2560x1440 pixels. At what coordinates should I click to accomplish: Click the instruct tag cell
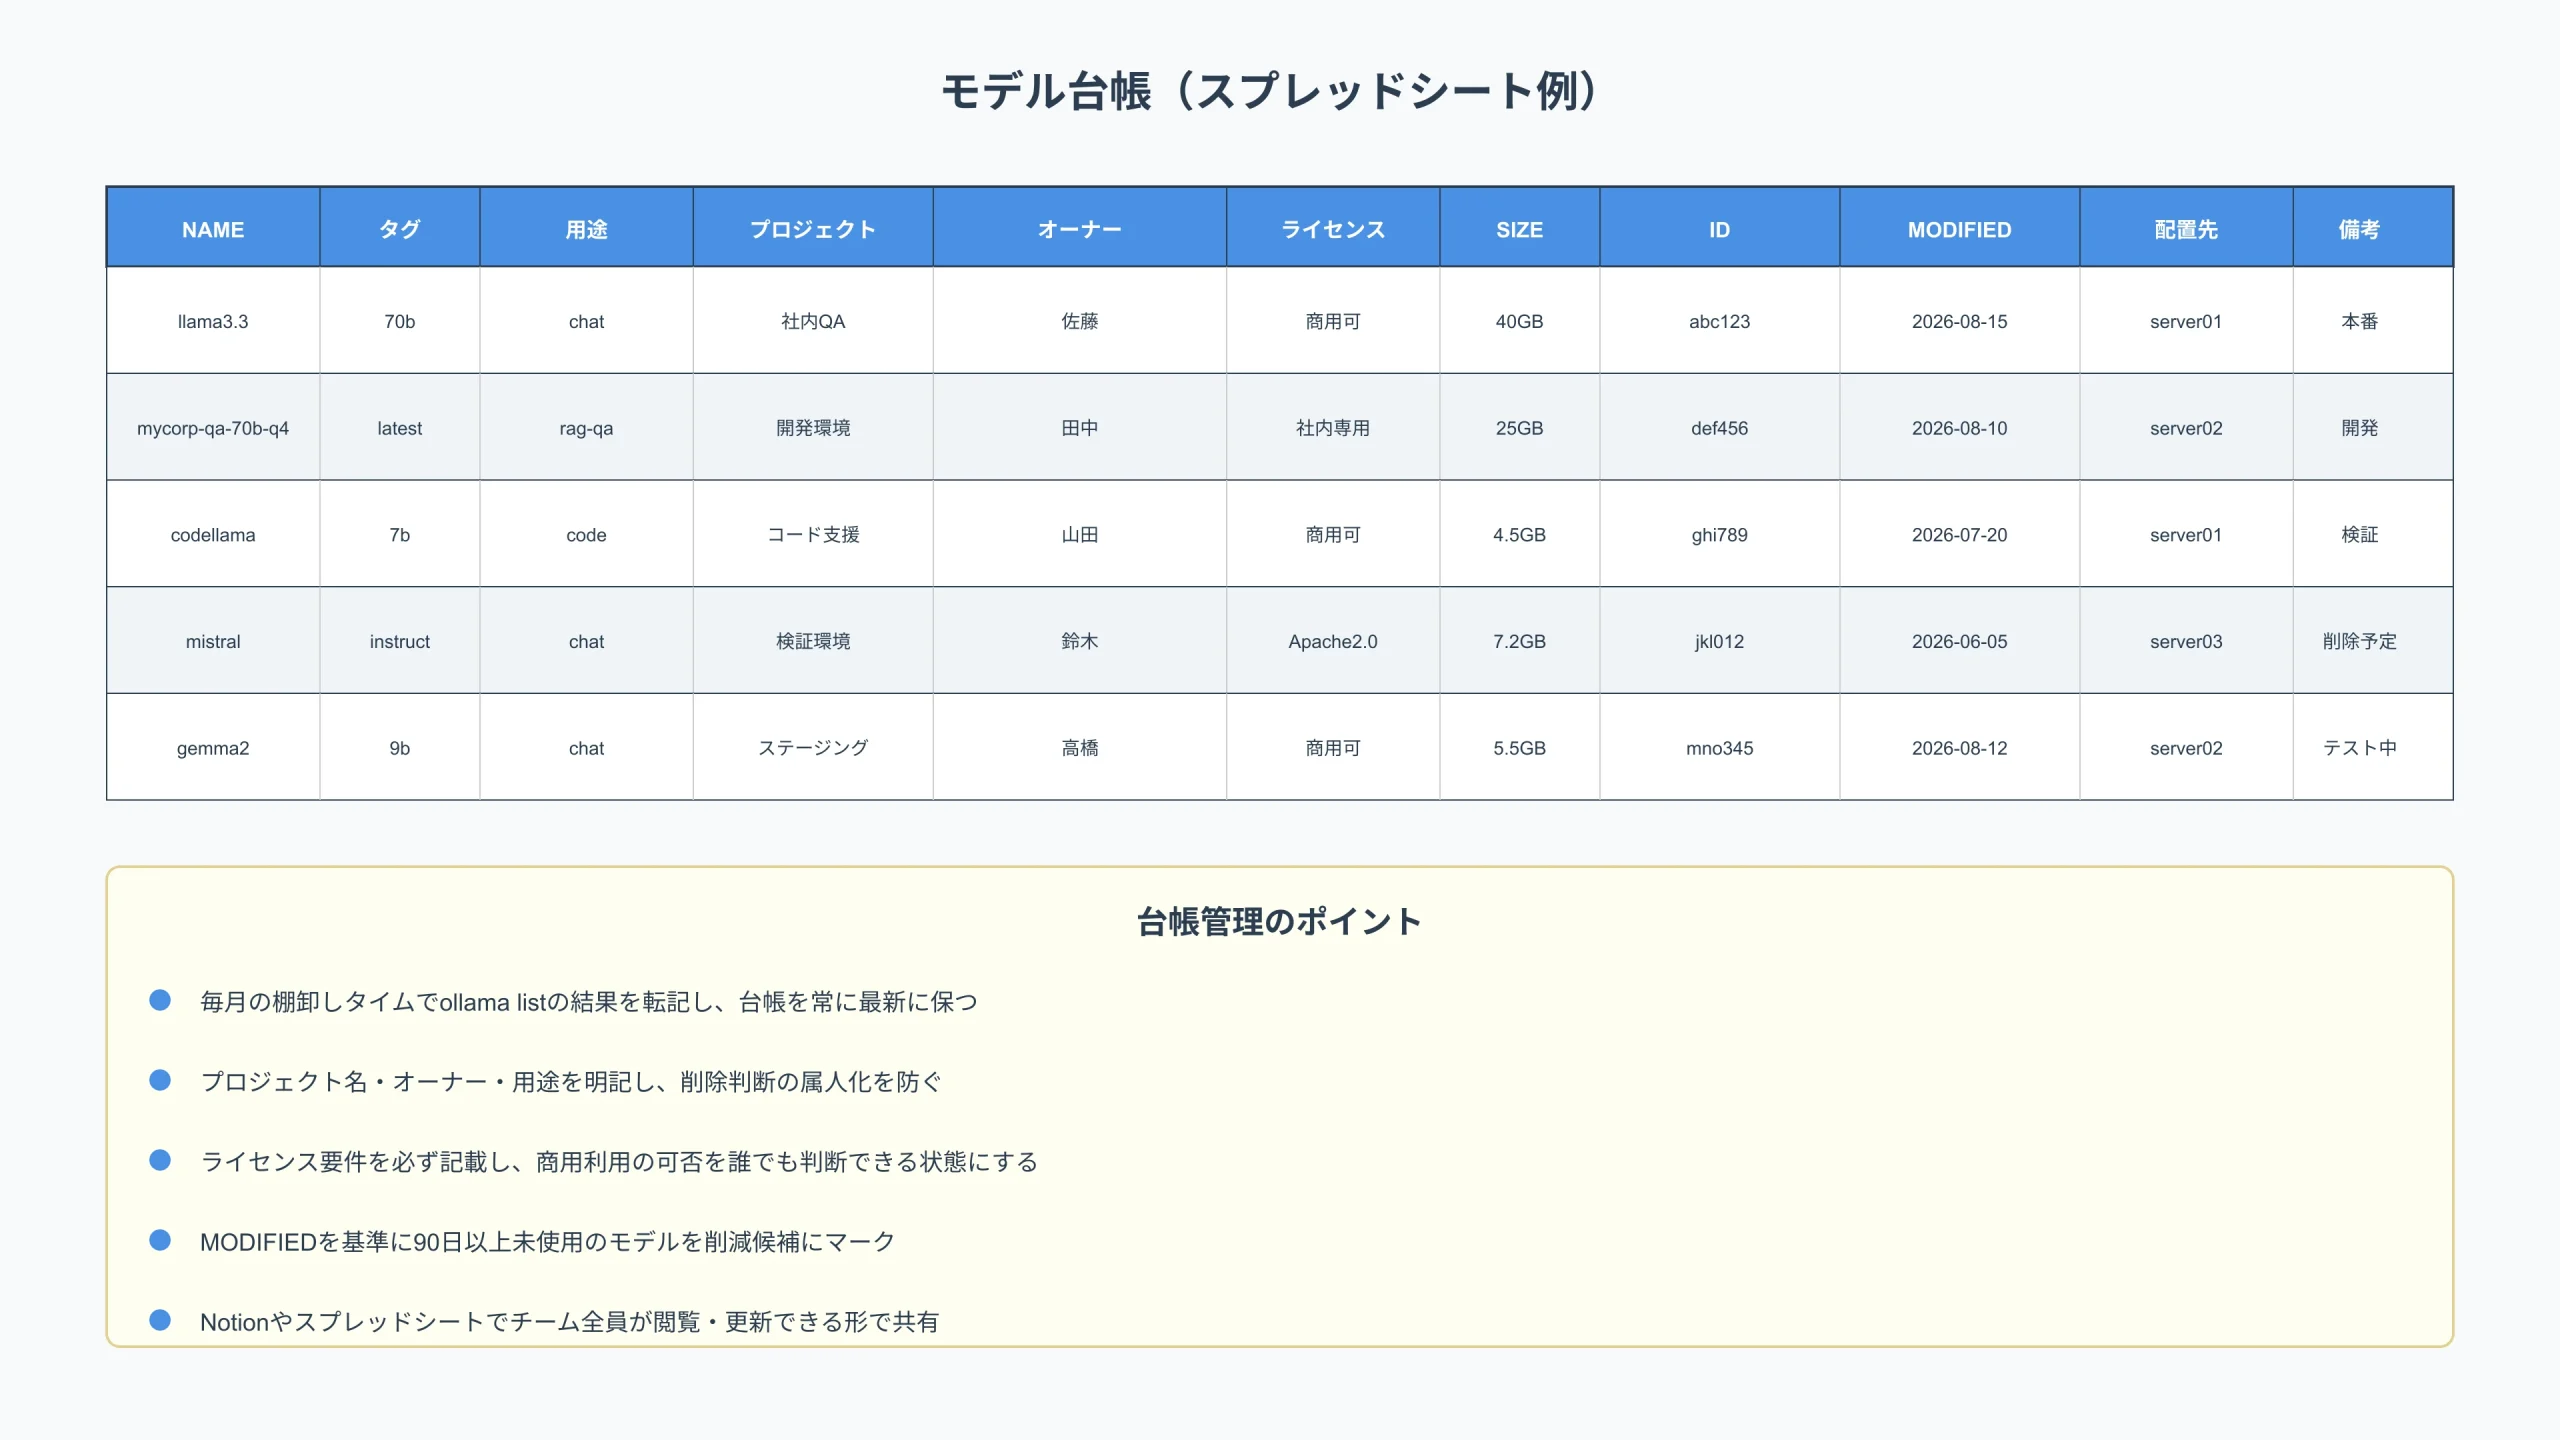pyautogui.click(x=400, y=641)
